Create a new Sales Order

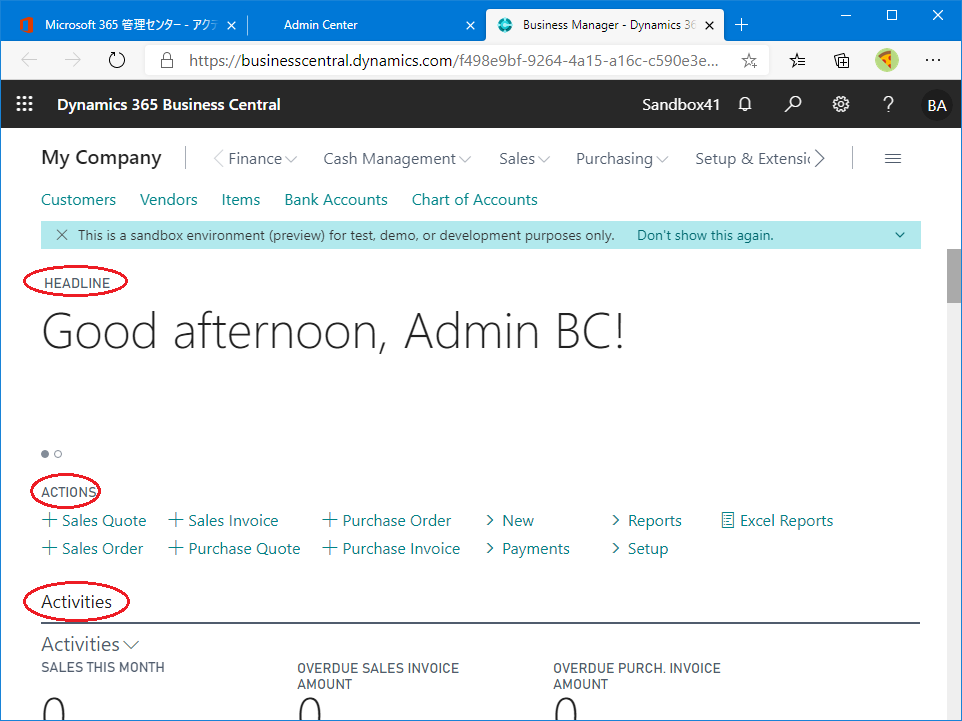(92, 549)
